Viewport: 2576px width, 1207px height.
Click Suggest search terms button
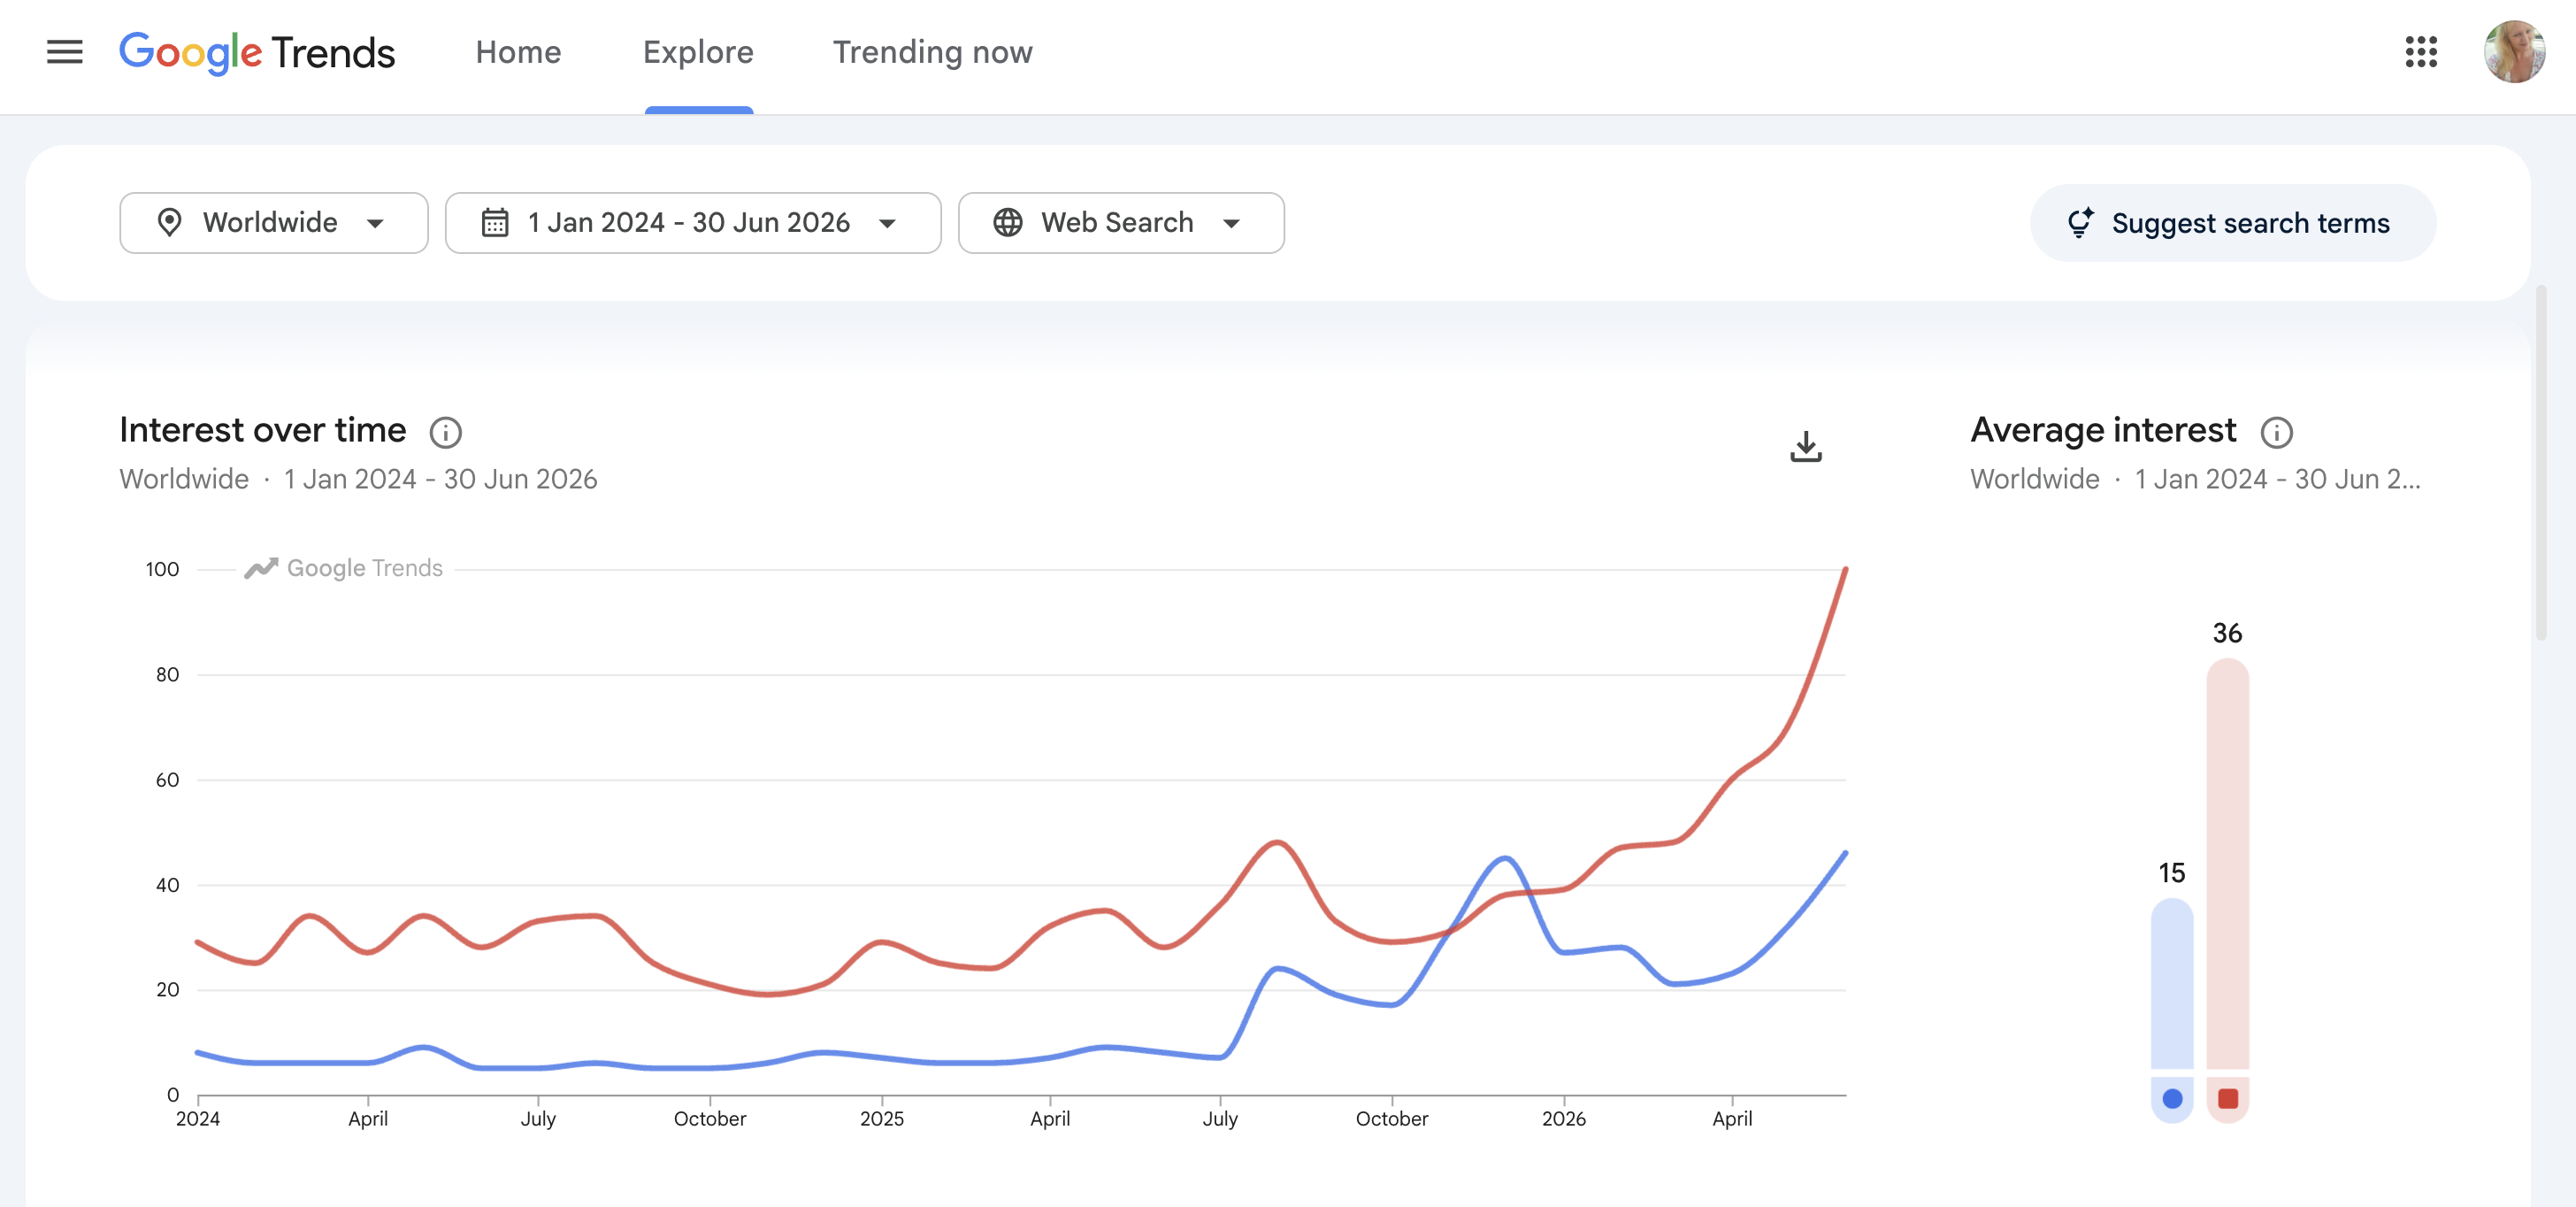(2232, 222)
